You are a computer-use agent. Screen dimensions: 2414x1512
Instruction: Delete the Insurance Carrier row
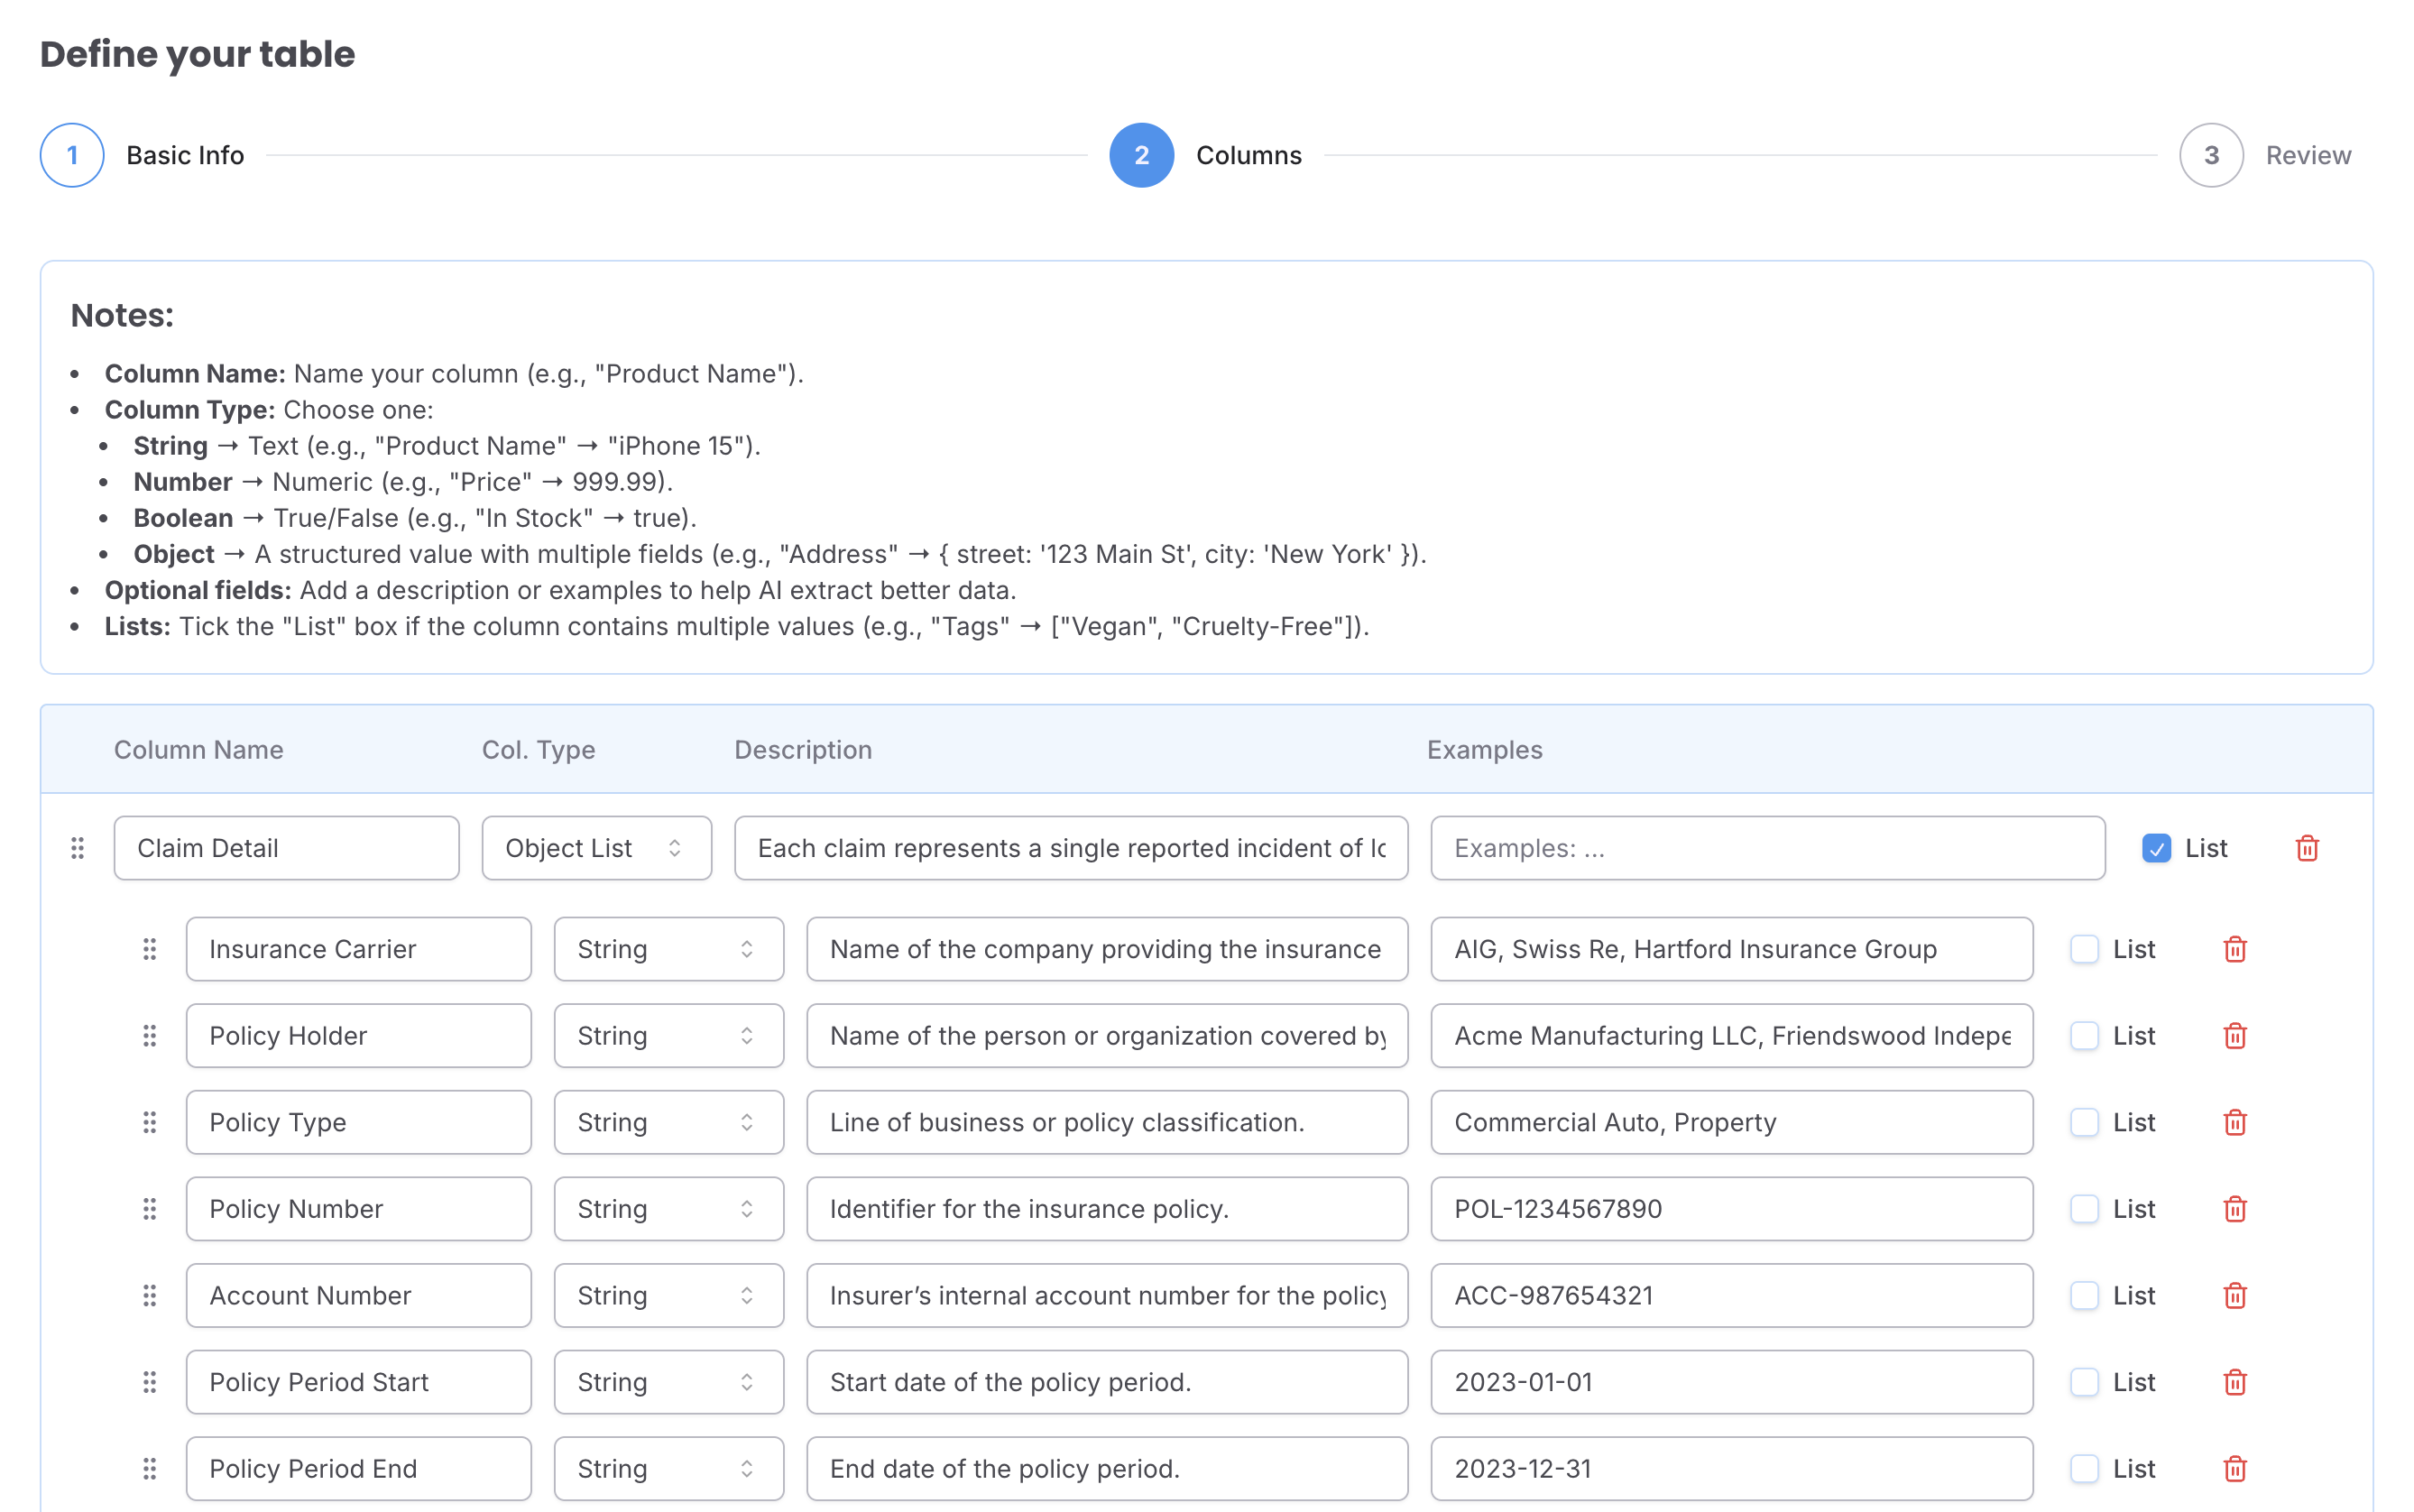(2235, 949)
